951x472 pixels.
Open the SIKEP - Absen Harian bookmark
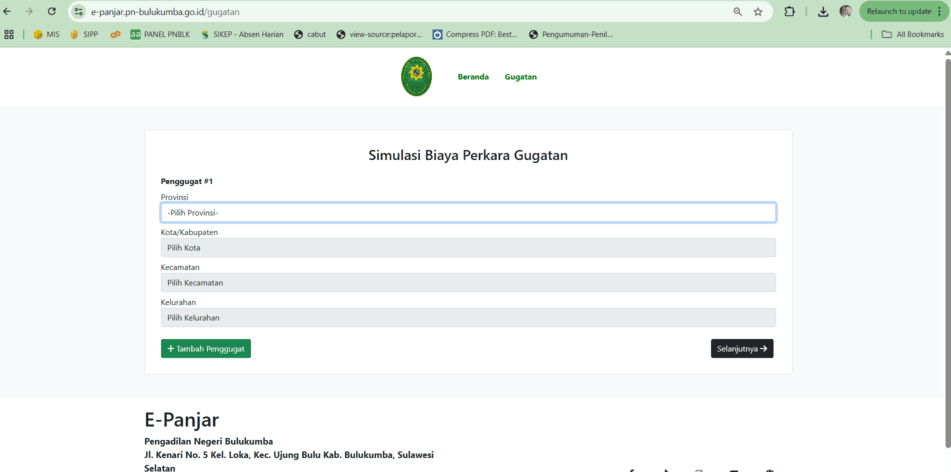[x=242, y=34]
